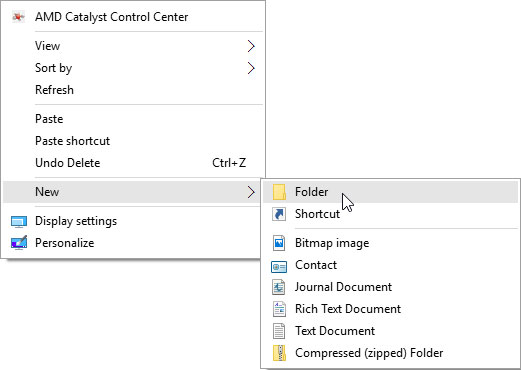Expand the View submenu arrow
The width and height of the screenshot is (521, 370).
tap(251, 46)
